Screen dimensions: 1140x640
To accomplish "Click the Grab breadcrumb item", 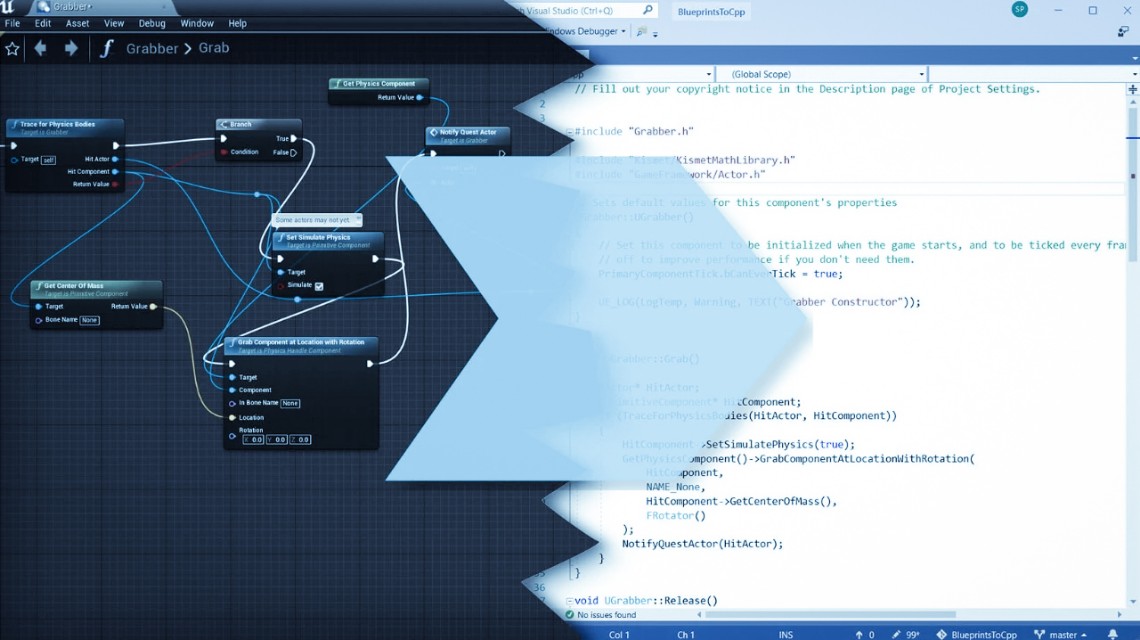I will (214, 48).
